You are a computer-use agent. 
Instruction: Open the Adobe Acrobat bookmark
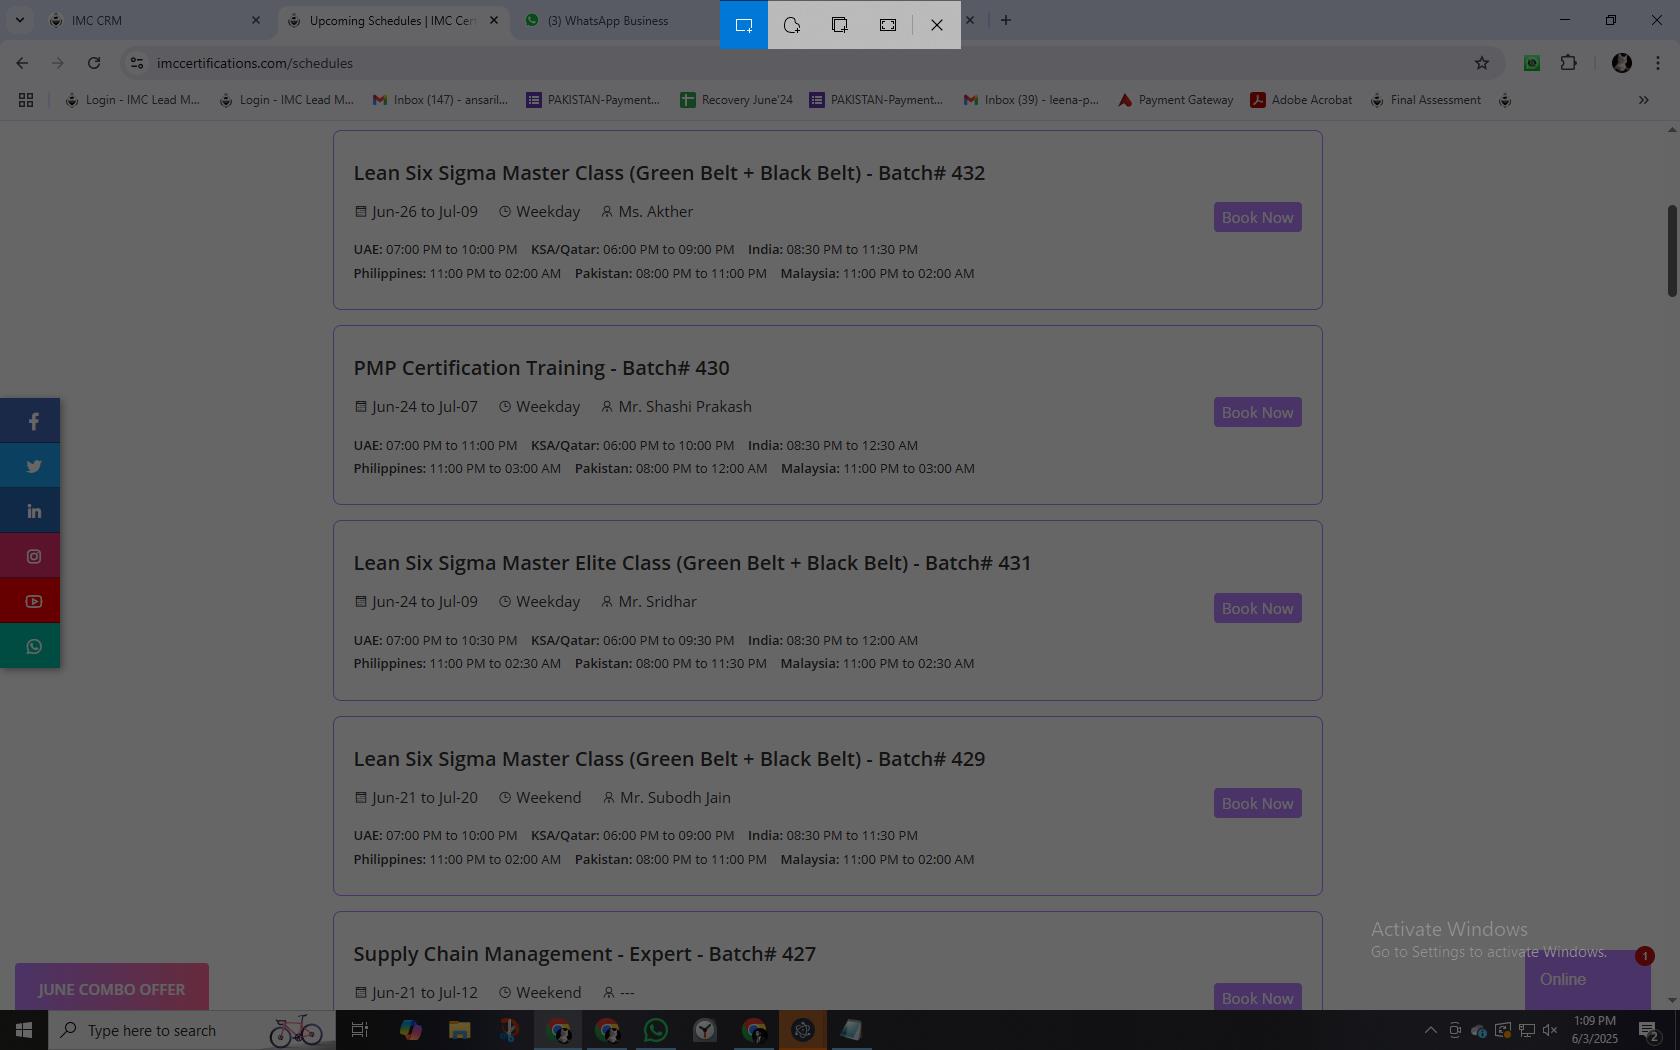[x=1301, y=100]
